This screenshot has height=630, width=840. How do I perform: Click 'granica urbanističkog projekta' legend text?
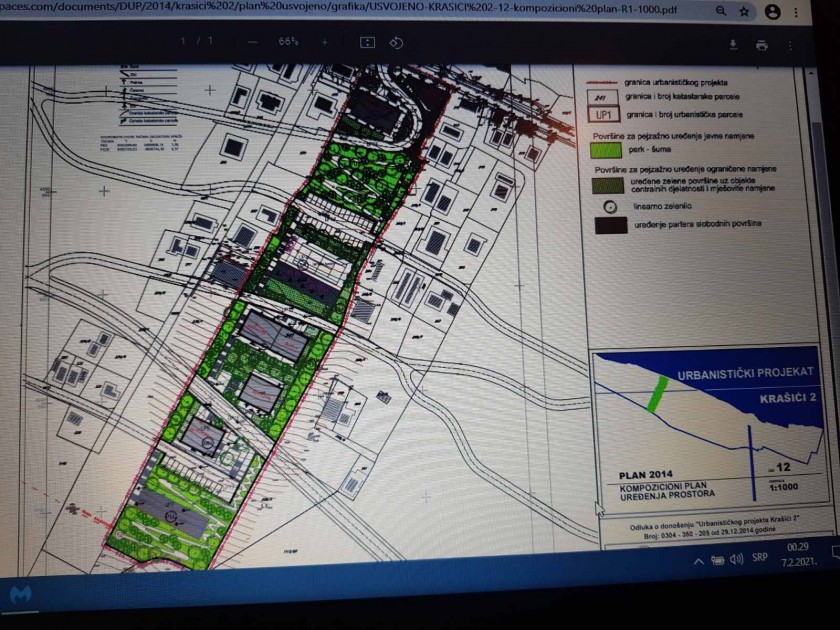675,82
